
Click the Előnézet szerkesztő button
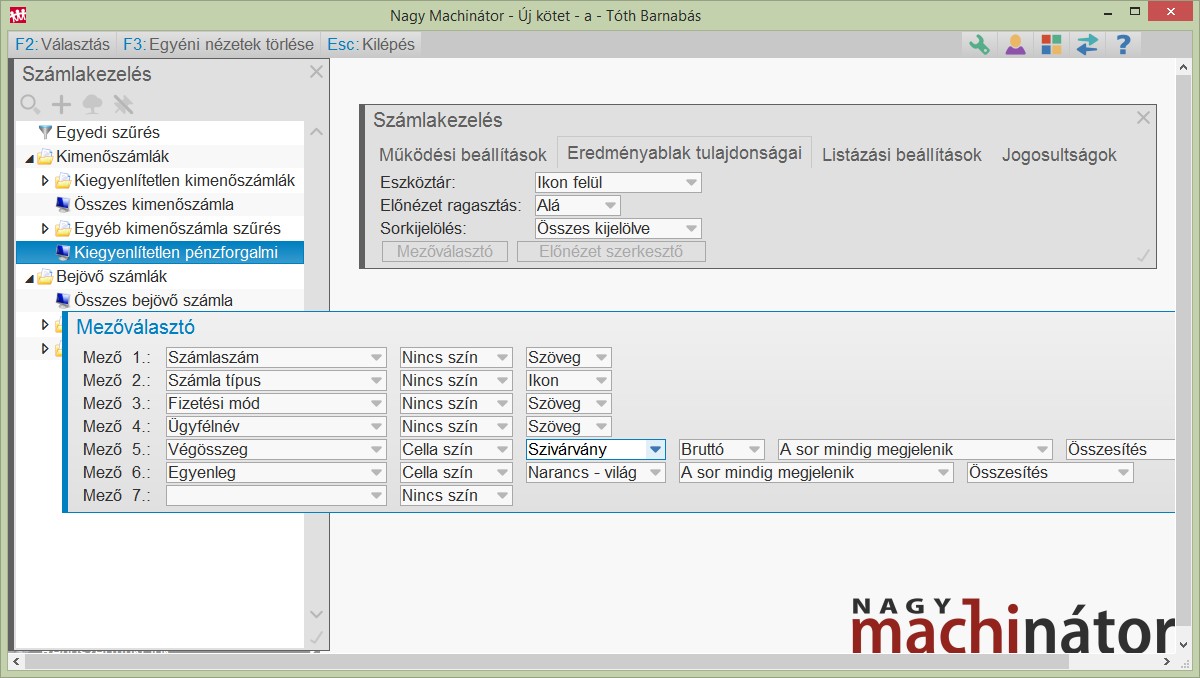611,251
